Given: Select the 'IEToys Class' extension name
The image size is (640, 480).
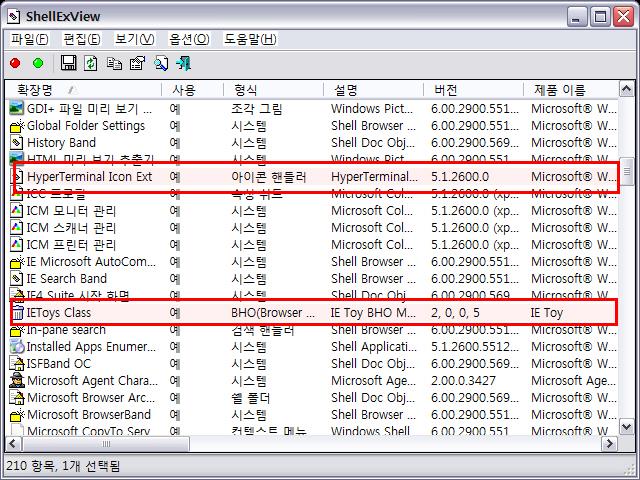Looking at the screenshot, I should (x=59, y=313).
